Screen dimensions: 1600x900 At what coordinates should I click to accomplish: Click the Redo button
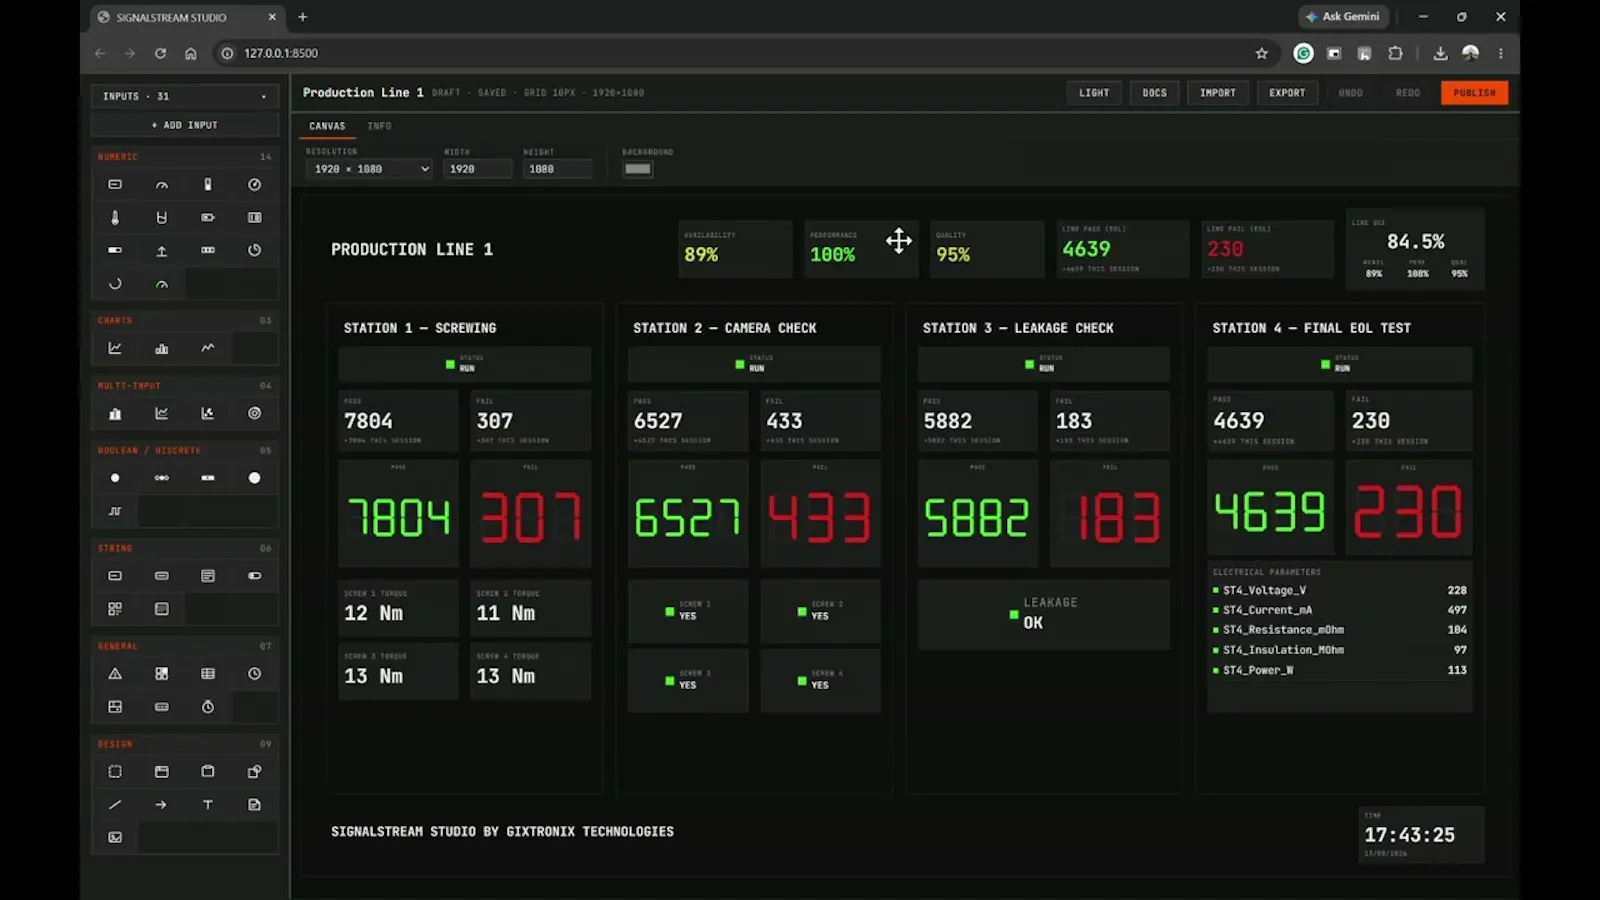[x=1408, y=93]
